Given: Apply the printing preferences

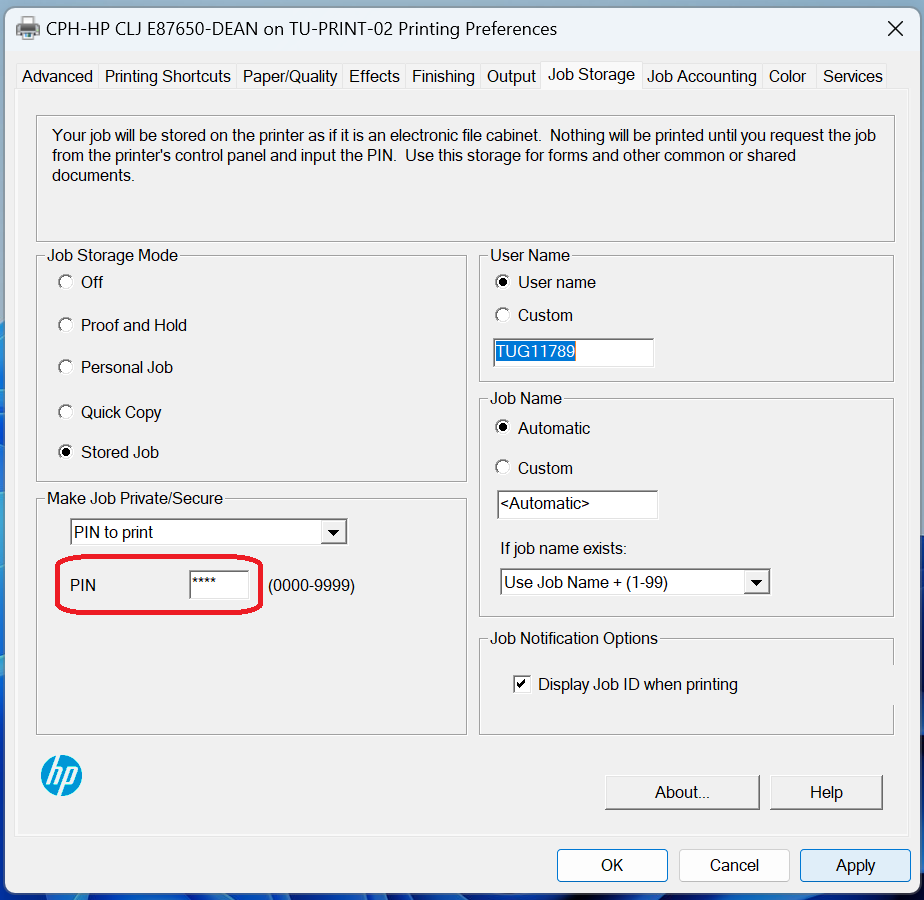Looking at the screenshot, I should 855,865.
